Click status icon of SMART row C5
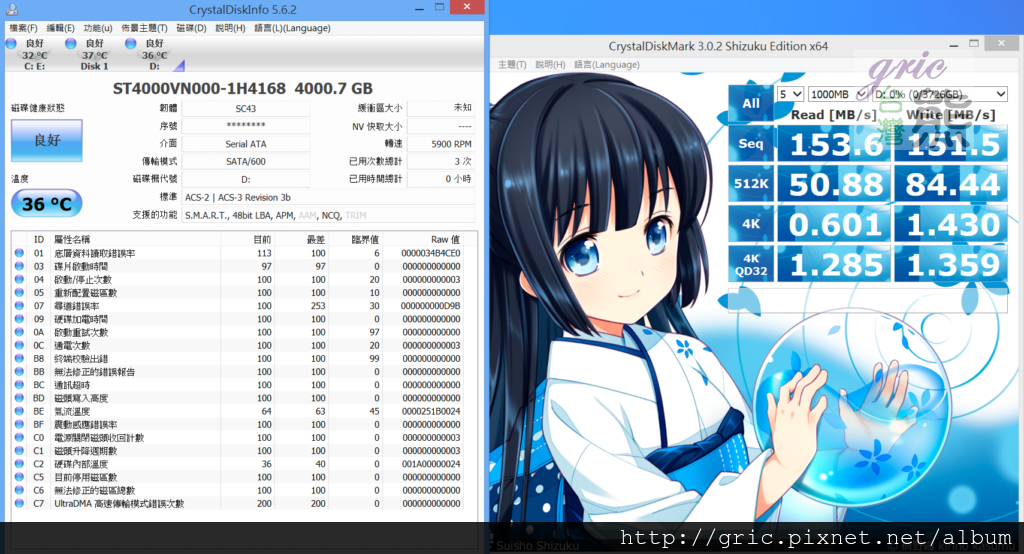This screenshot has height=554, width=1024. coord(19,477)
